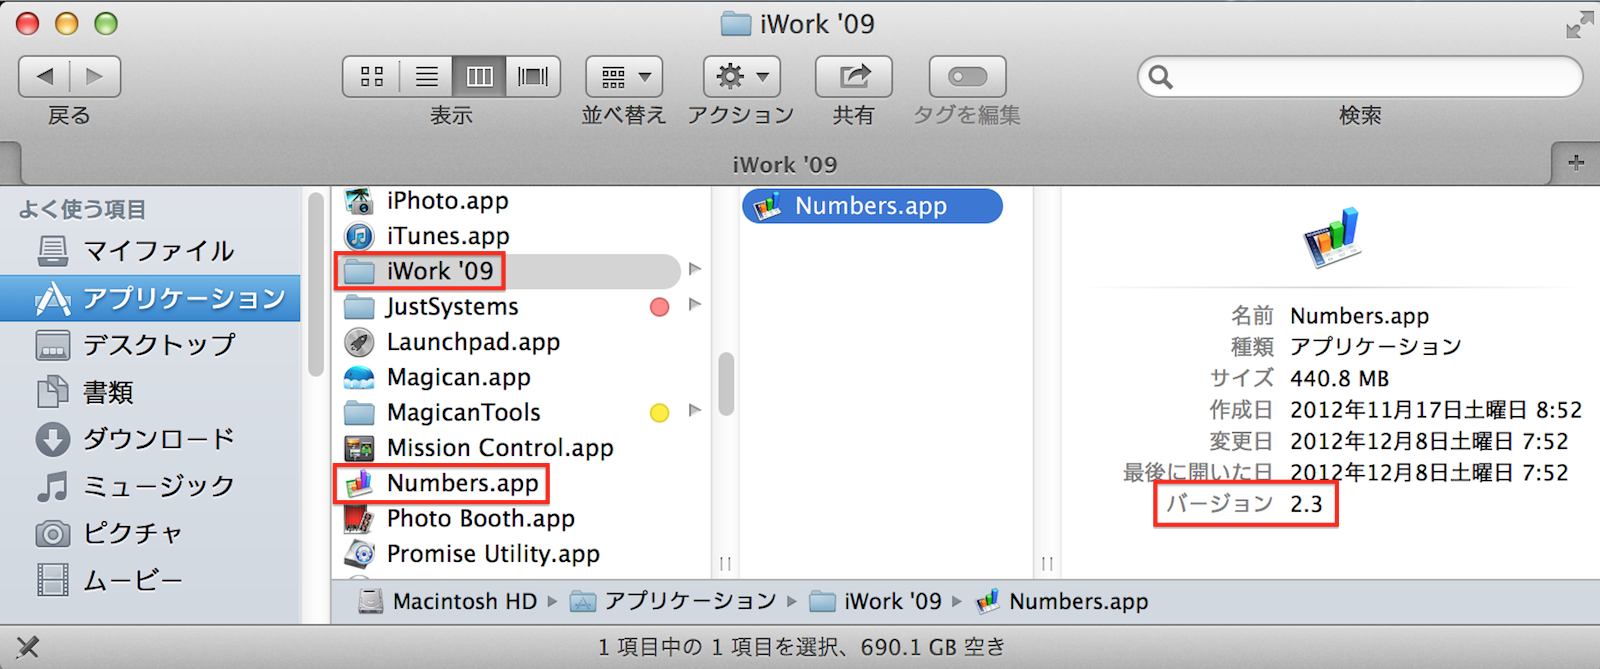This screenshot has height=669, width=1600.
Task: Click the 共有 share button
Action: pyautogui.click(x=854, y=76)
